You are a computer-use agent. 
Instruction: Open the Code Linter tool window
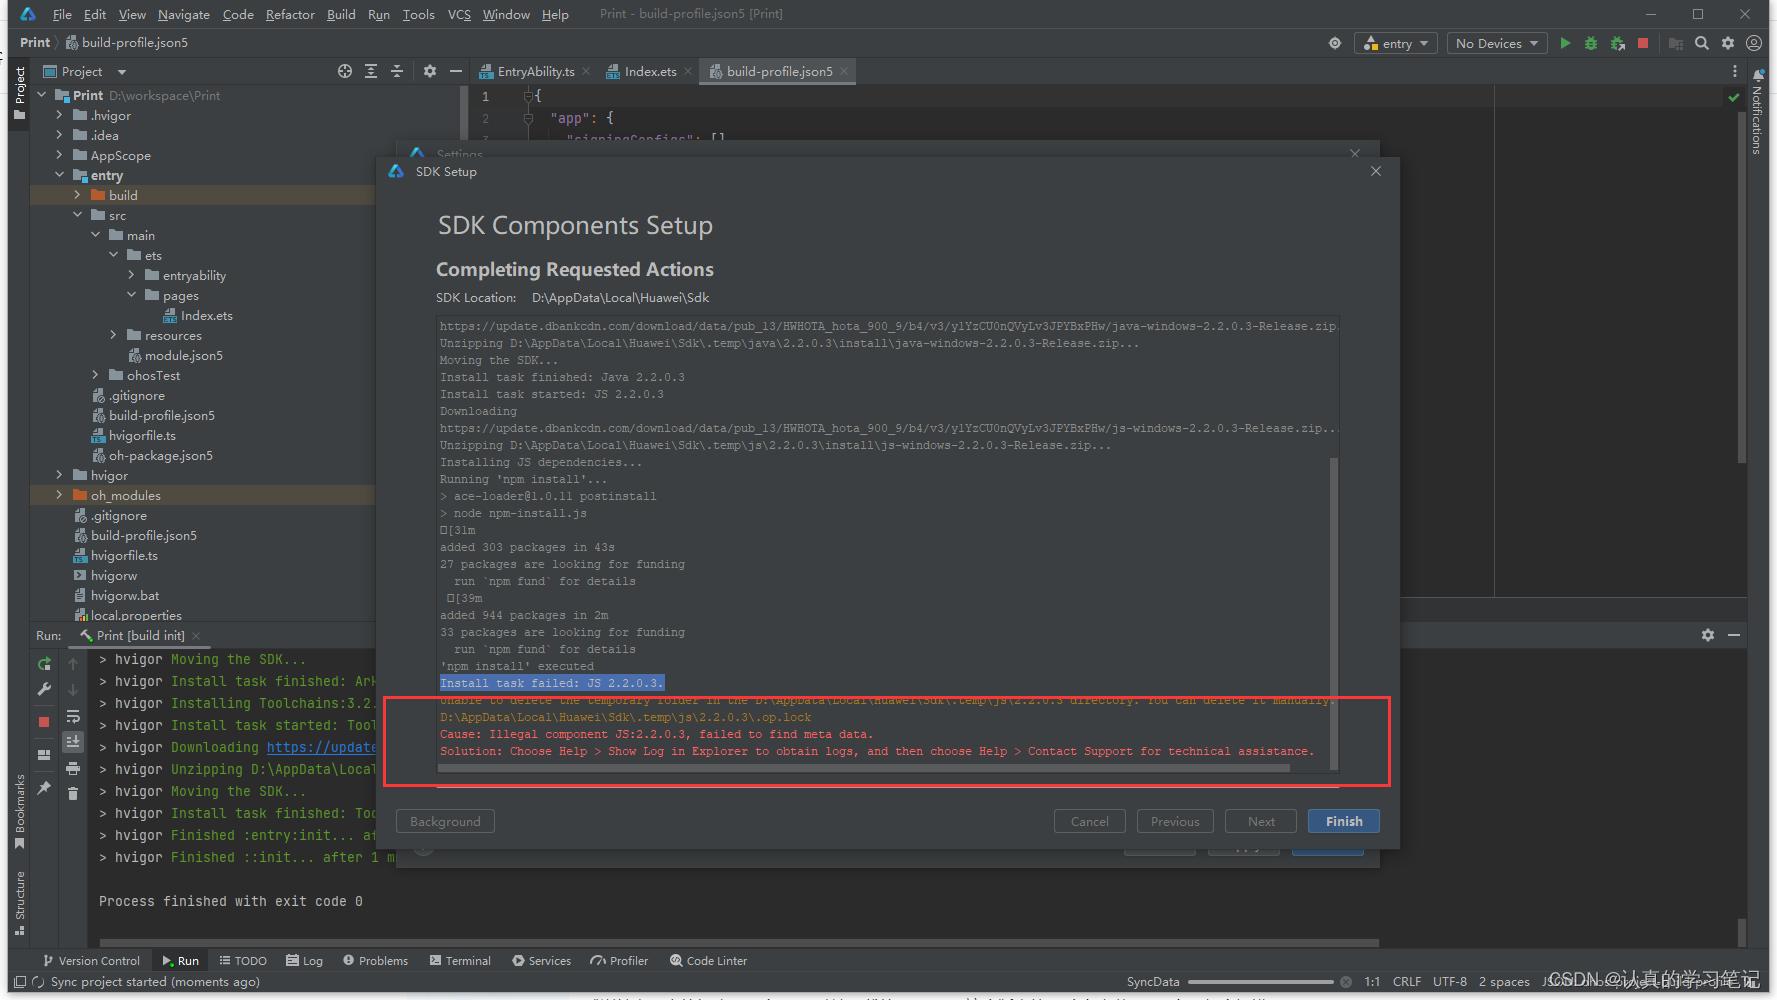tap(709, 960)
